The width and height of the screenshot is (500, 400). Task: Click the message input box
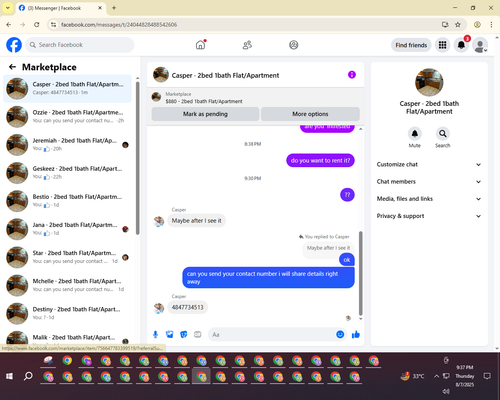pyautogui.click(x=272, y=334)
